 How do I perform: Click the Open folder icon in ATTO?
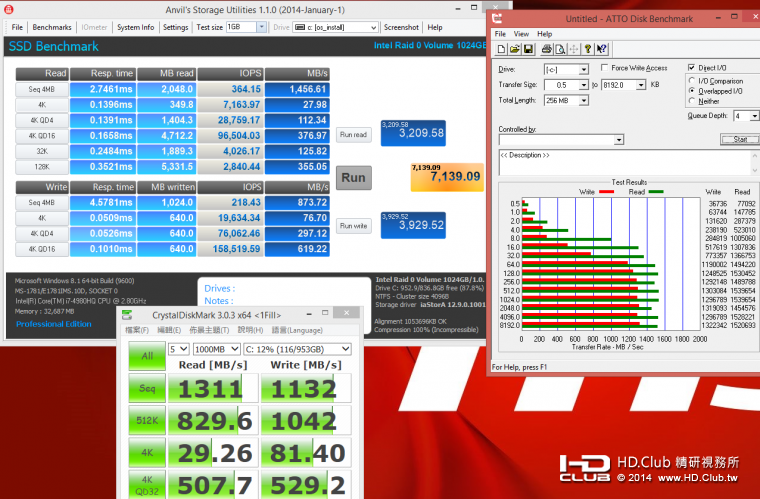515,49
